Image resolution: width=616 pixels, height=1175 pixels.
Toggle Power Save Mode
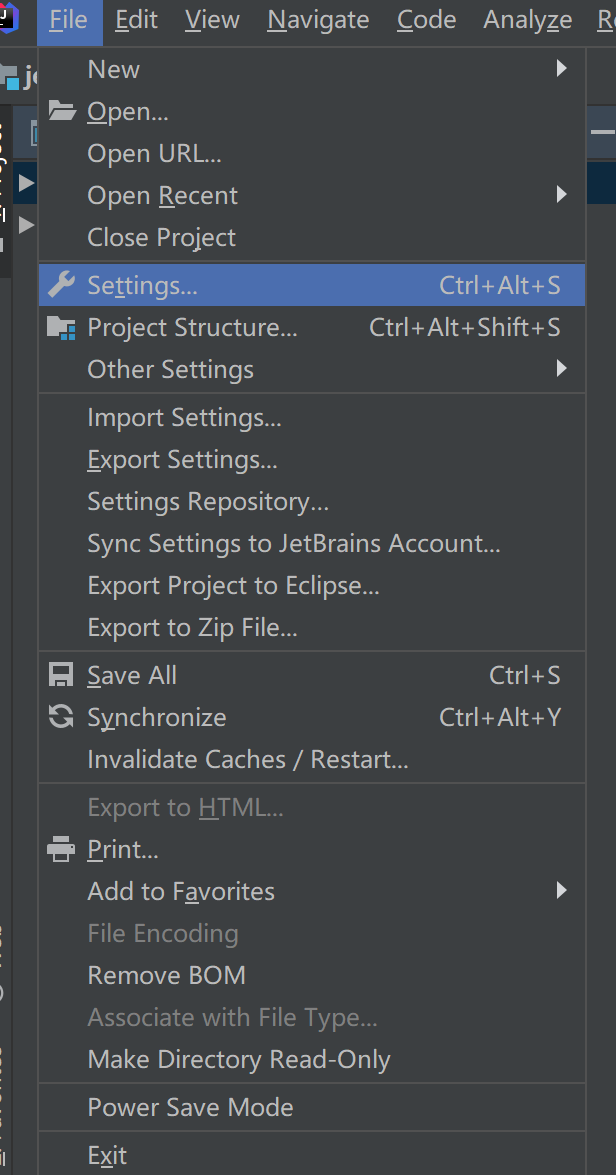pos(190,1107)
